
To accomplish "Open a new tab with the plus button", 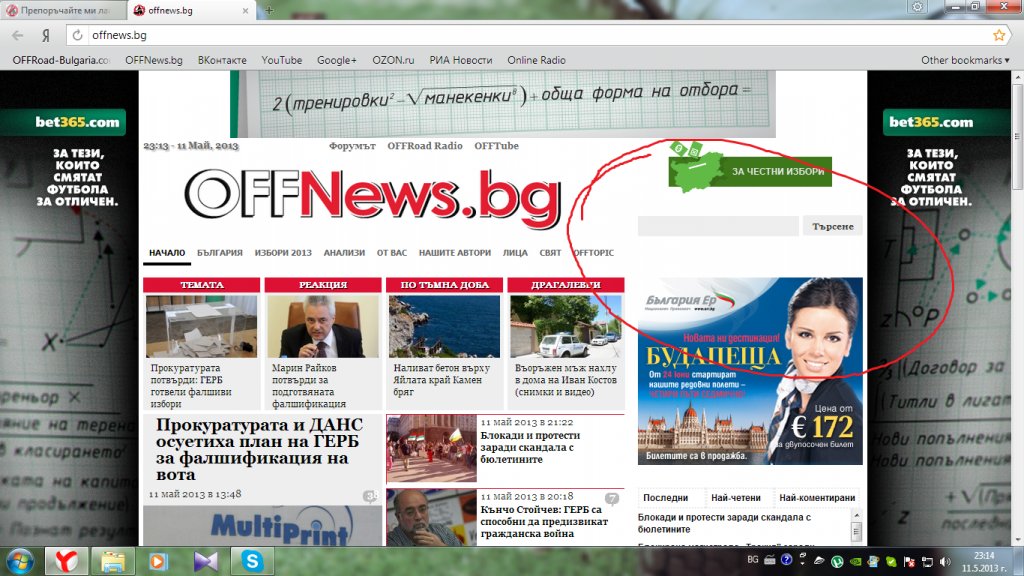I will [x=269, y=10].
